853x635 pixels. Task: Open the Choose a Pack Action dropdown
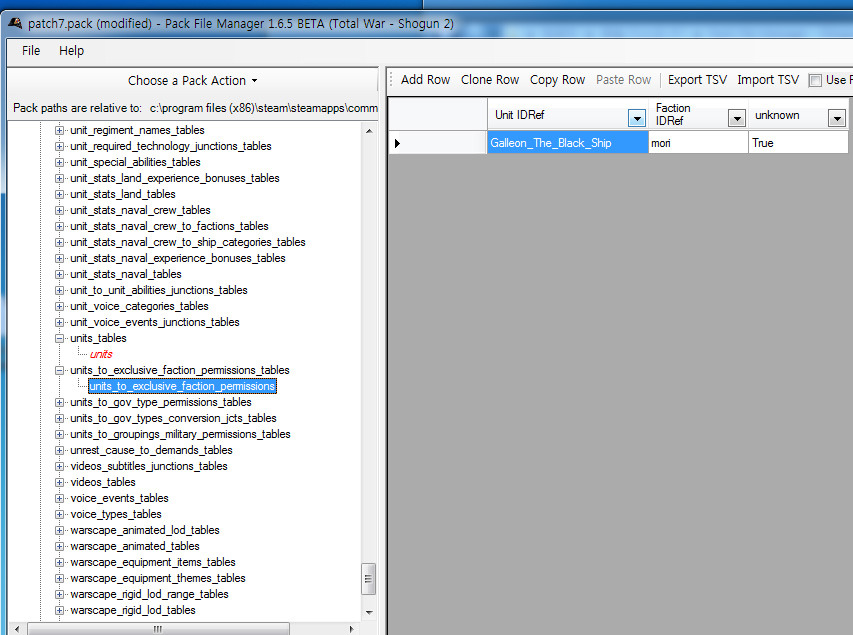click(193, 81)
